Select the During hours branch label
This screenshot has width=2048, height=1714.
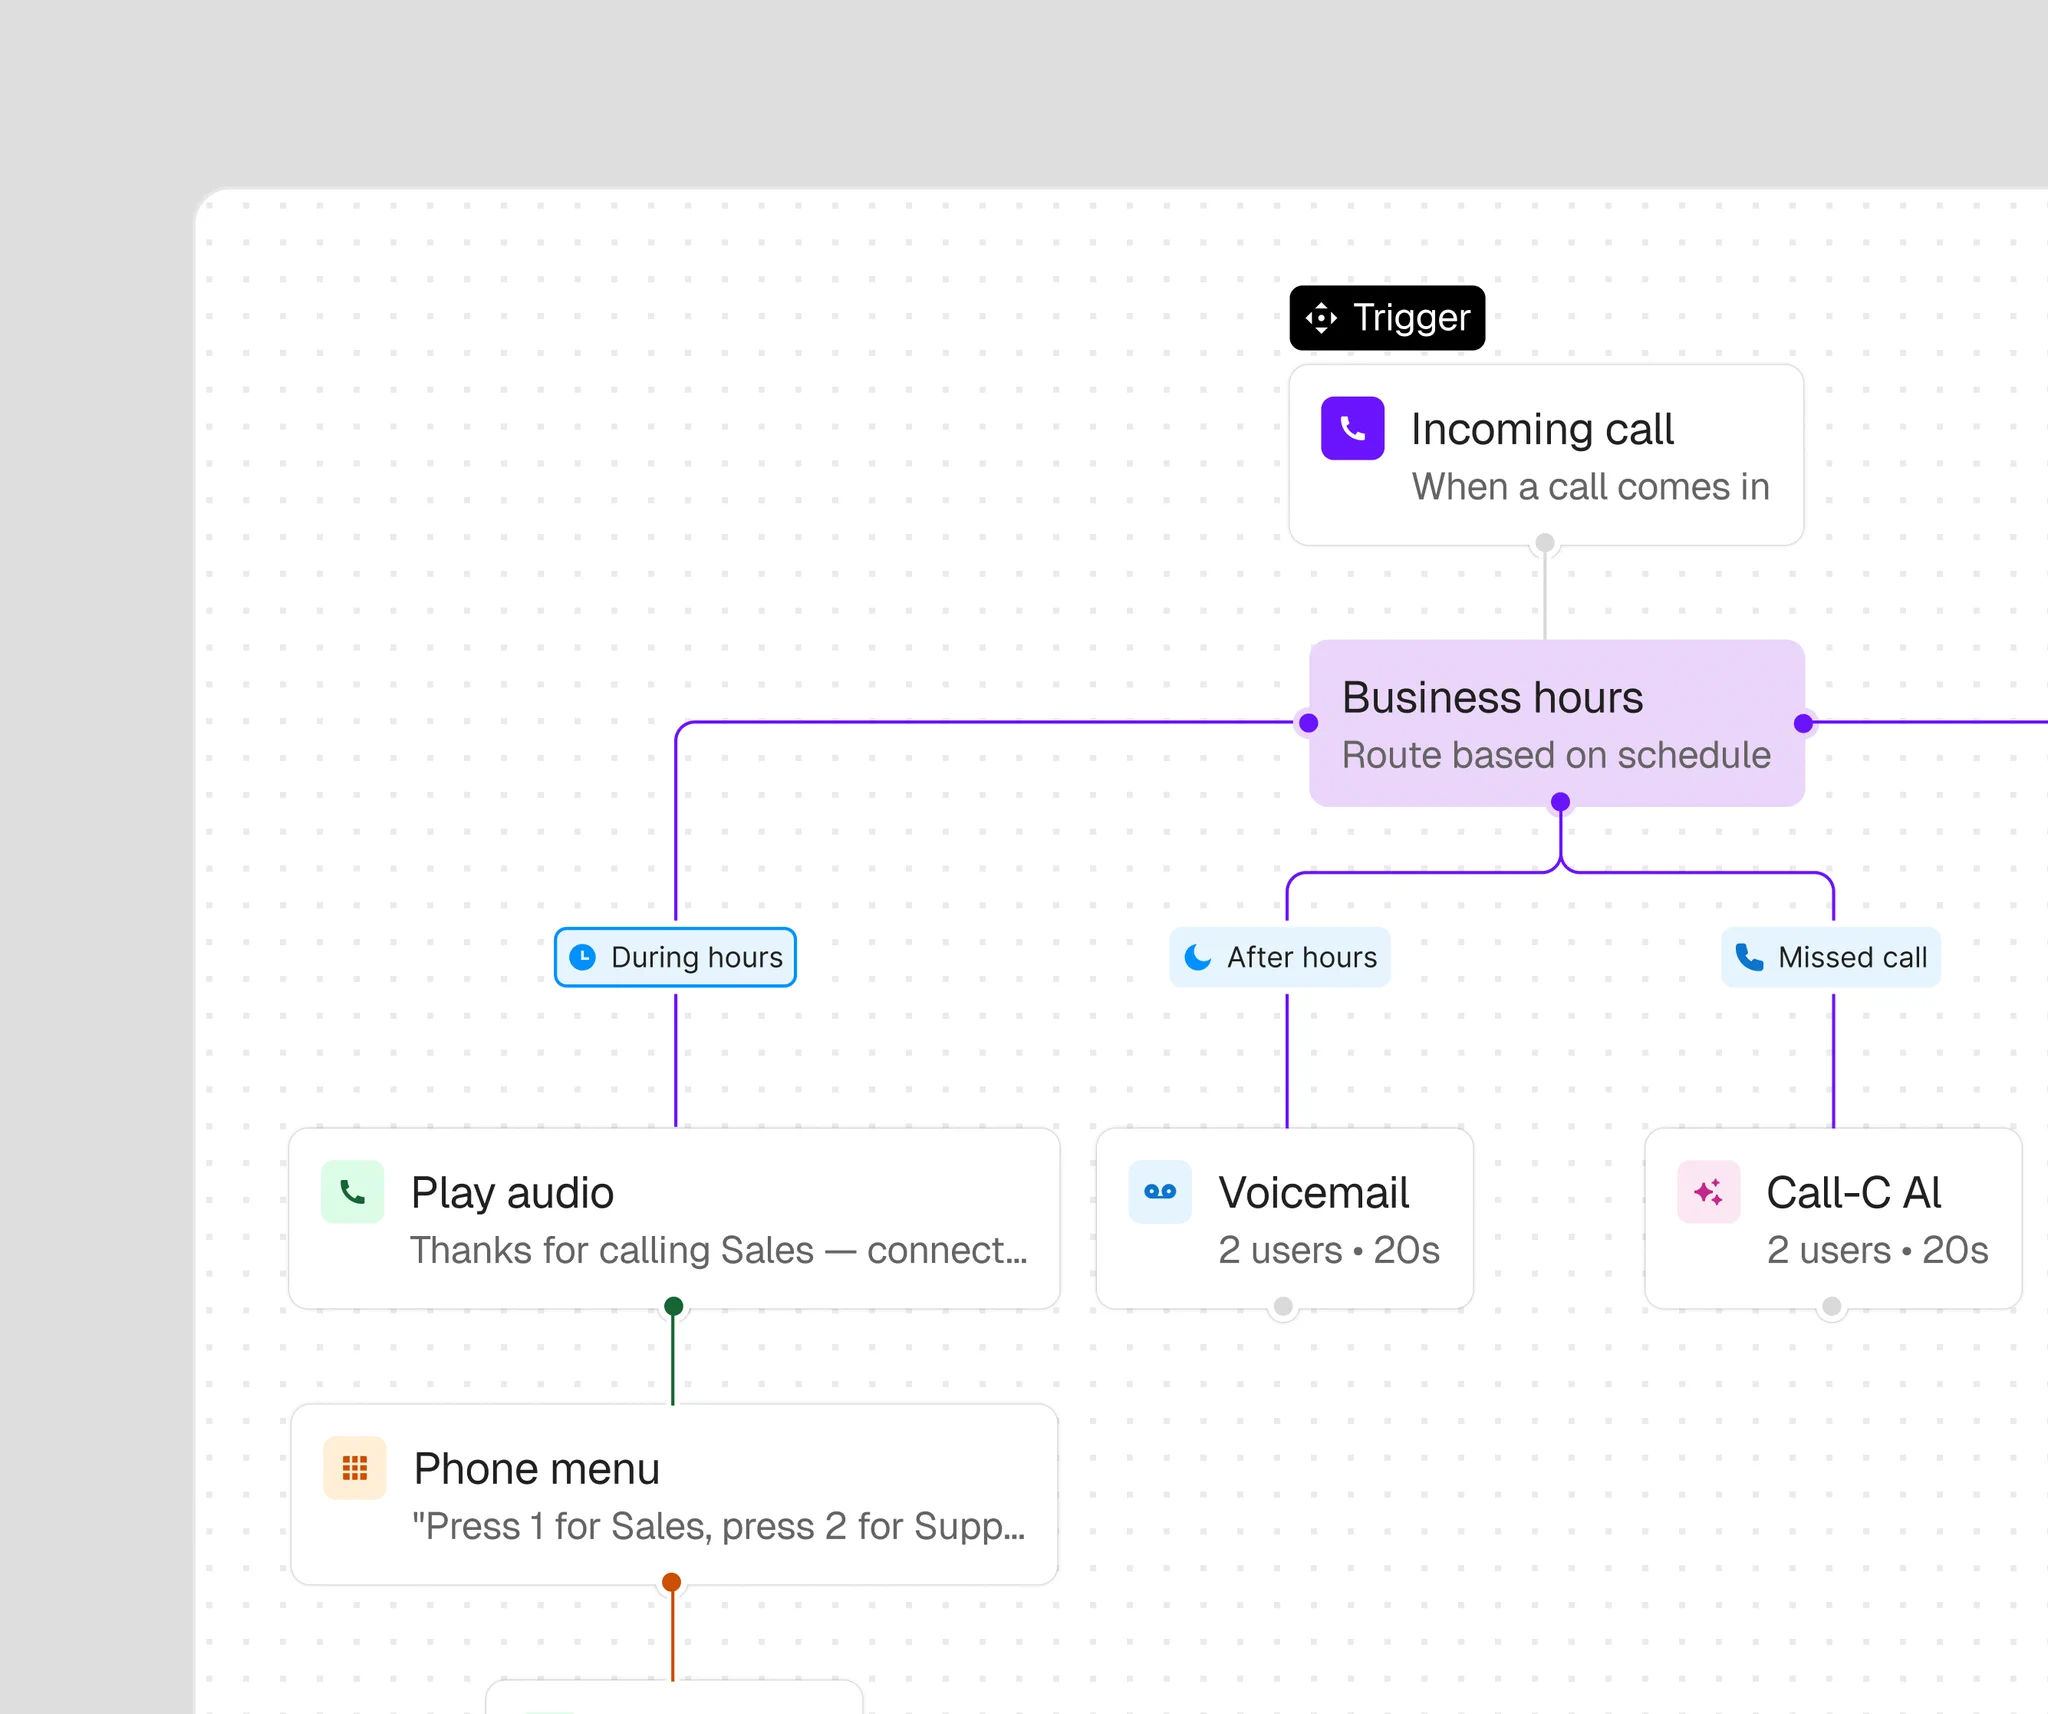(675, 957)
